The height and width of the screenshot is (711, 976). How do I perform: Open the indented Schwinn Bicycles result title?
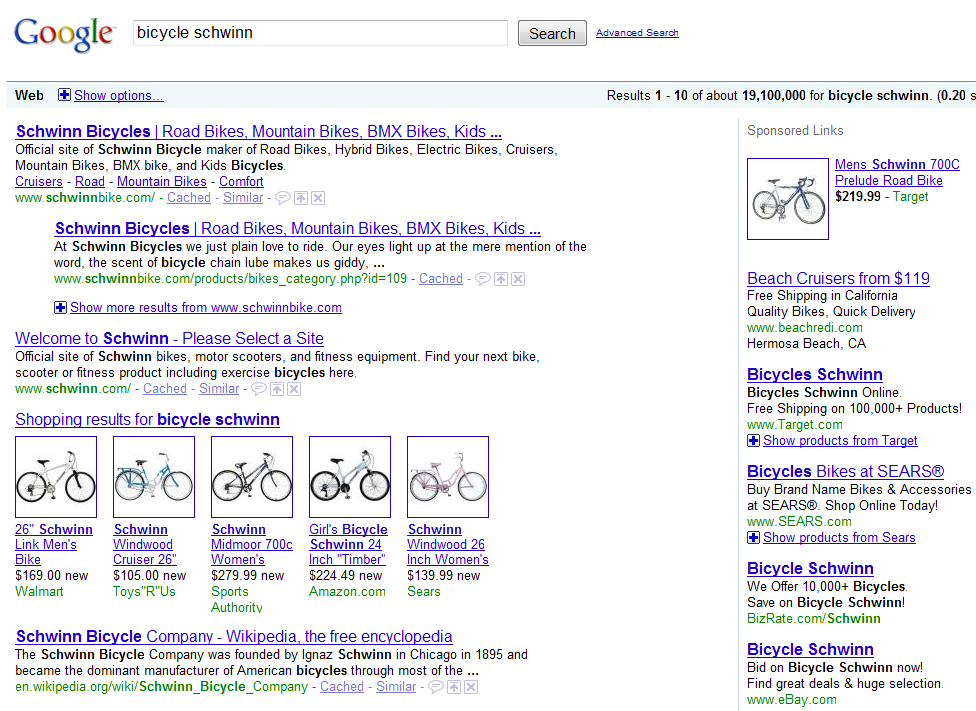coord(298,228)
